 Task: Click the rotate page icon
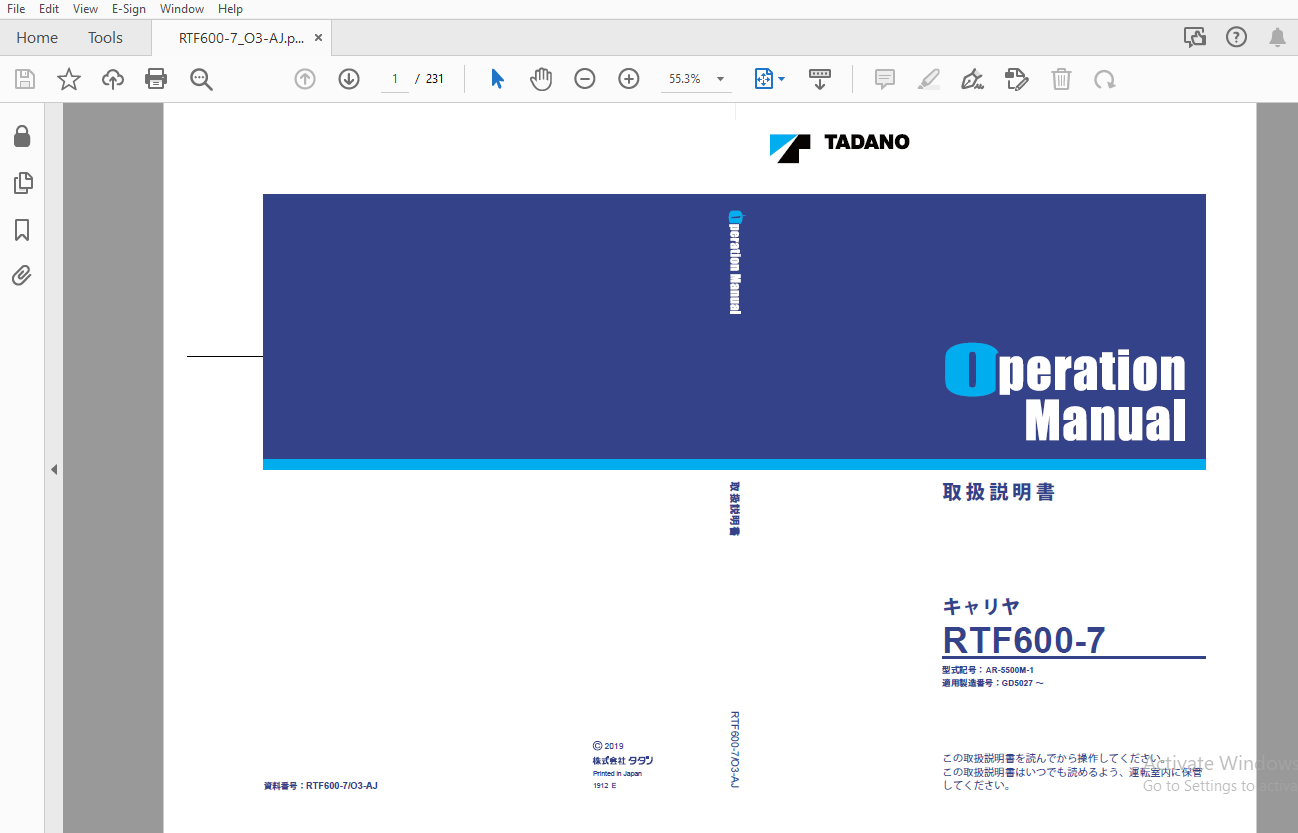1104,79
